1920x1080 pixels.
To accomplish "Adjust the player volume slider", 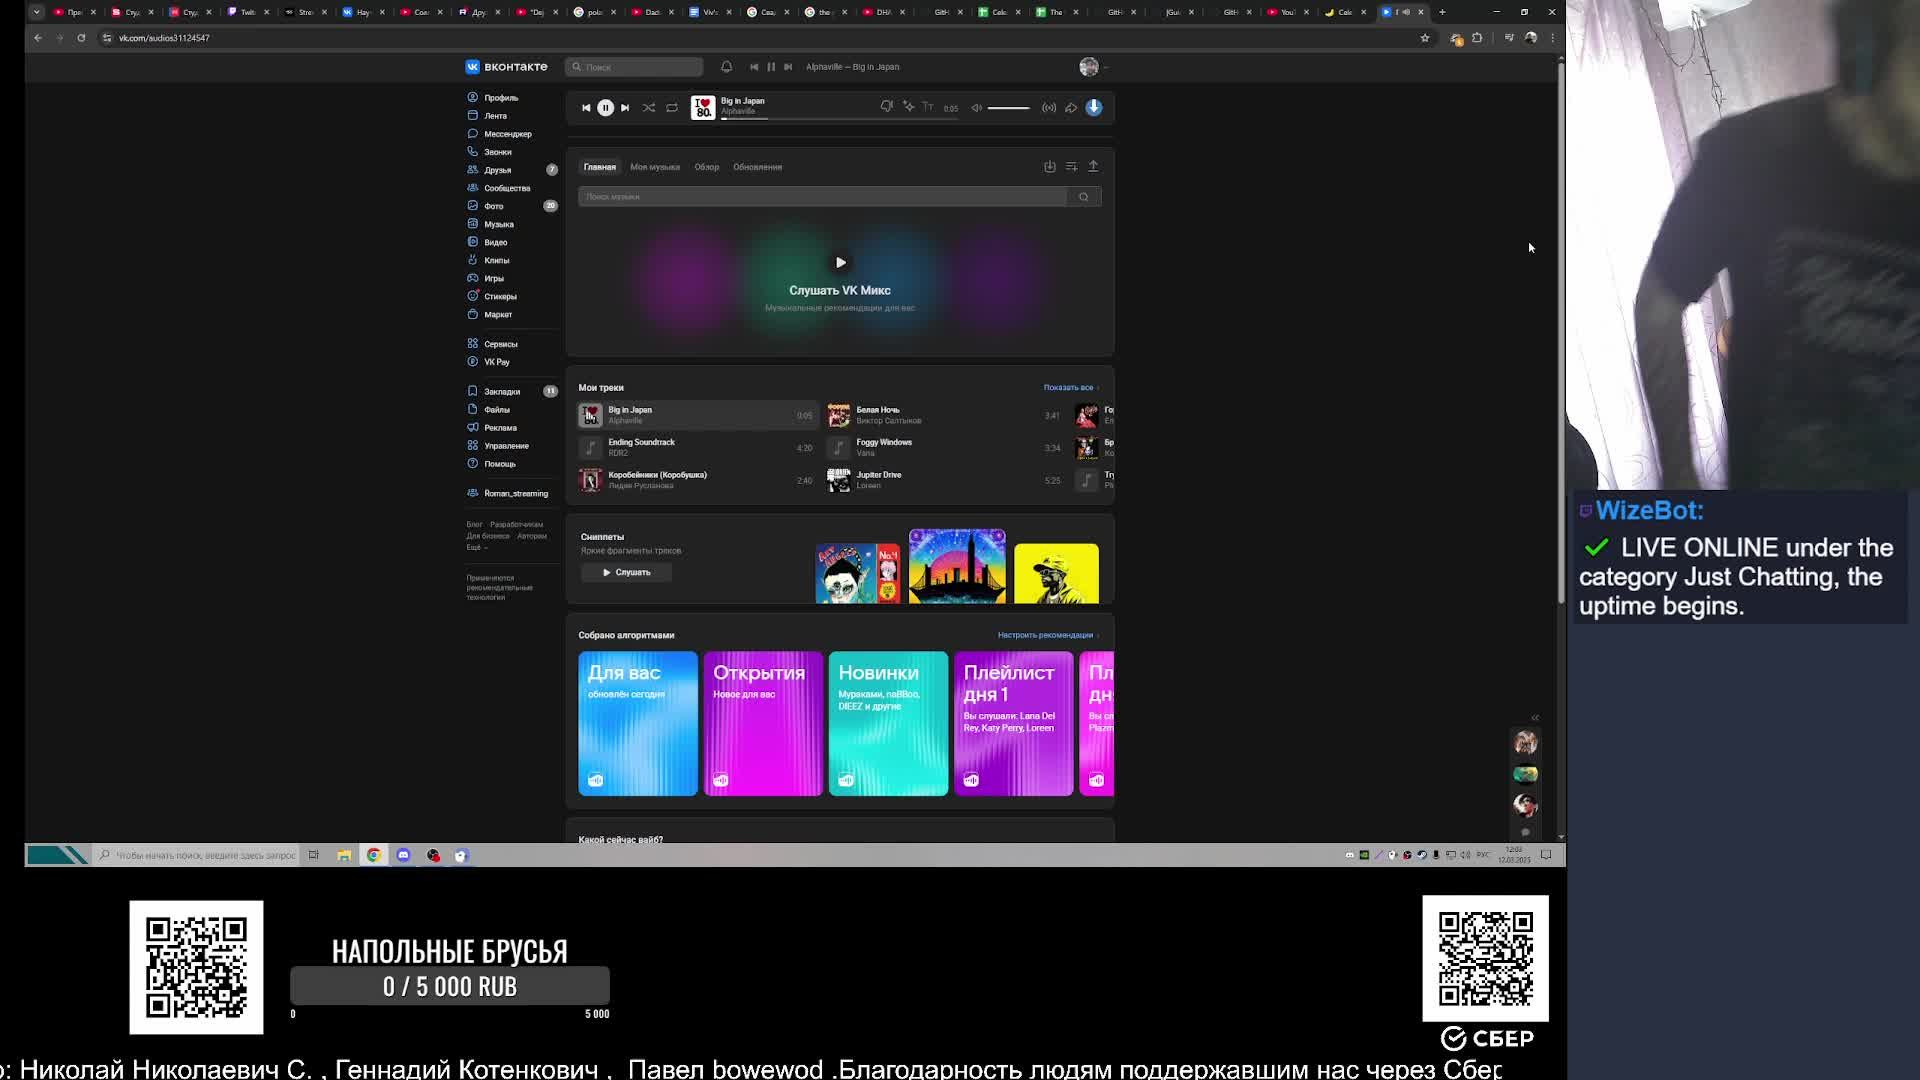I will coord(1008,108).
